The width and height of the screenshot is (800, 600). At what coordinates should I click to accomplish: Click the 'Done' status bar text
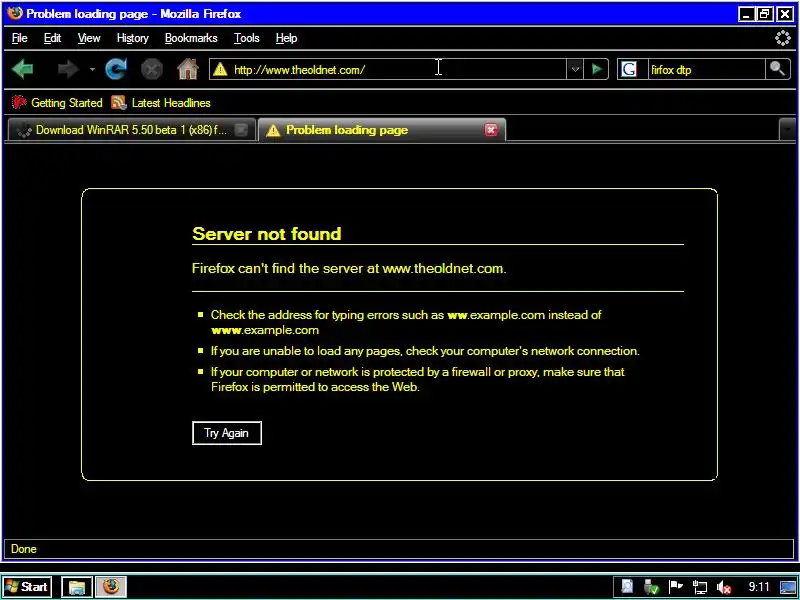tap(23, 549)
